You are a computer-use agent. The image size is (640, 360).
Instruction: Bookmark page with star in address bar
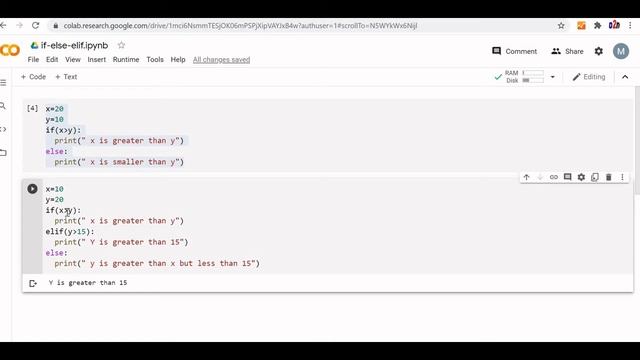coord(561,25)
